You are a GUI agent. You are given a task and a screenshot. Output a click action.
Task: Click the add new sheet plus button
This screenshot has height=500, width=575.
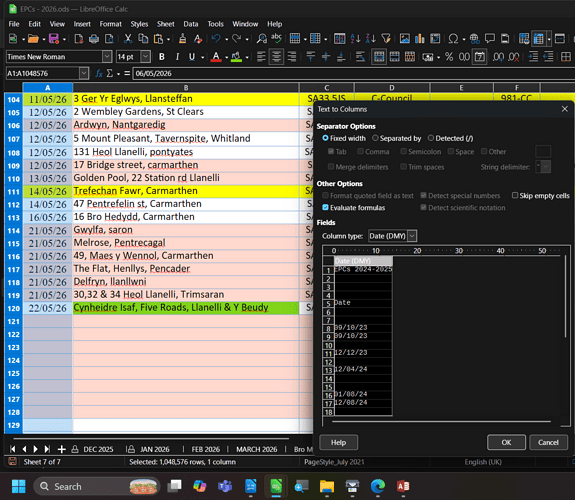point(62,449)
